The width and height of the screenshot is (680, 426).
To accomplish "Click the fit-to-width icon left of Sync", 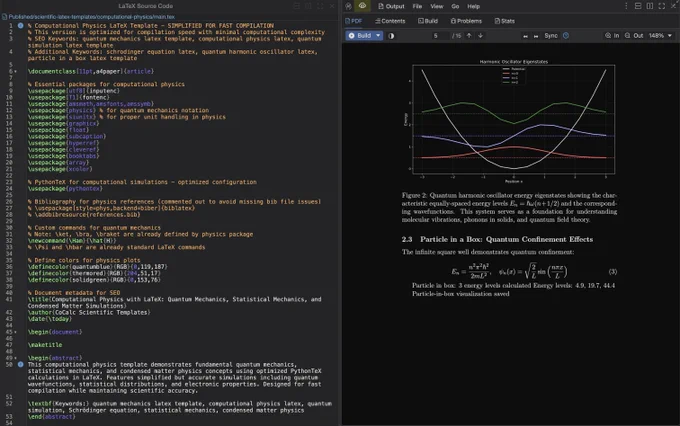I will pyautogui.click(x=525, y=36).
